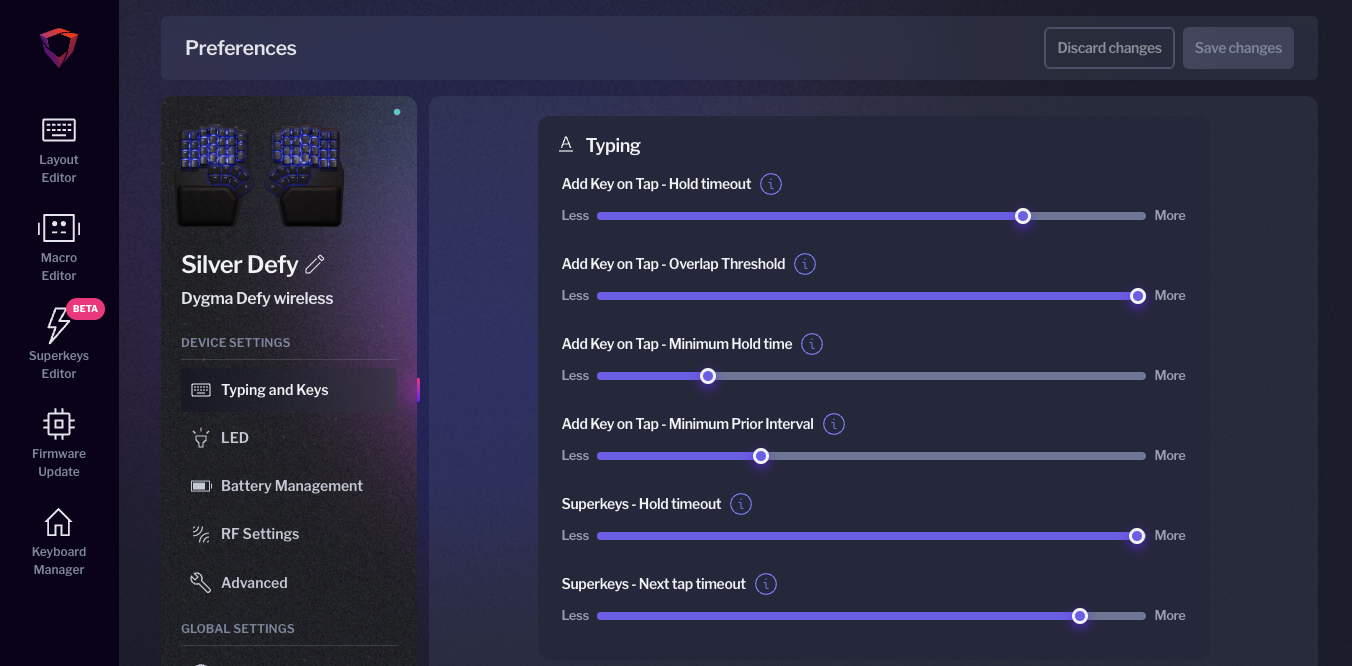Show info for Minimum Prior Interval
The width and height of the screenshot is (1352, 666).
pos(834,424)
